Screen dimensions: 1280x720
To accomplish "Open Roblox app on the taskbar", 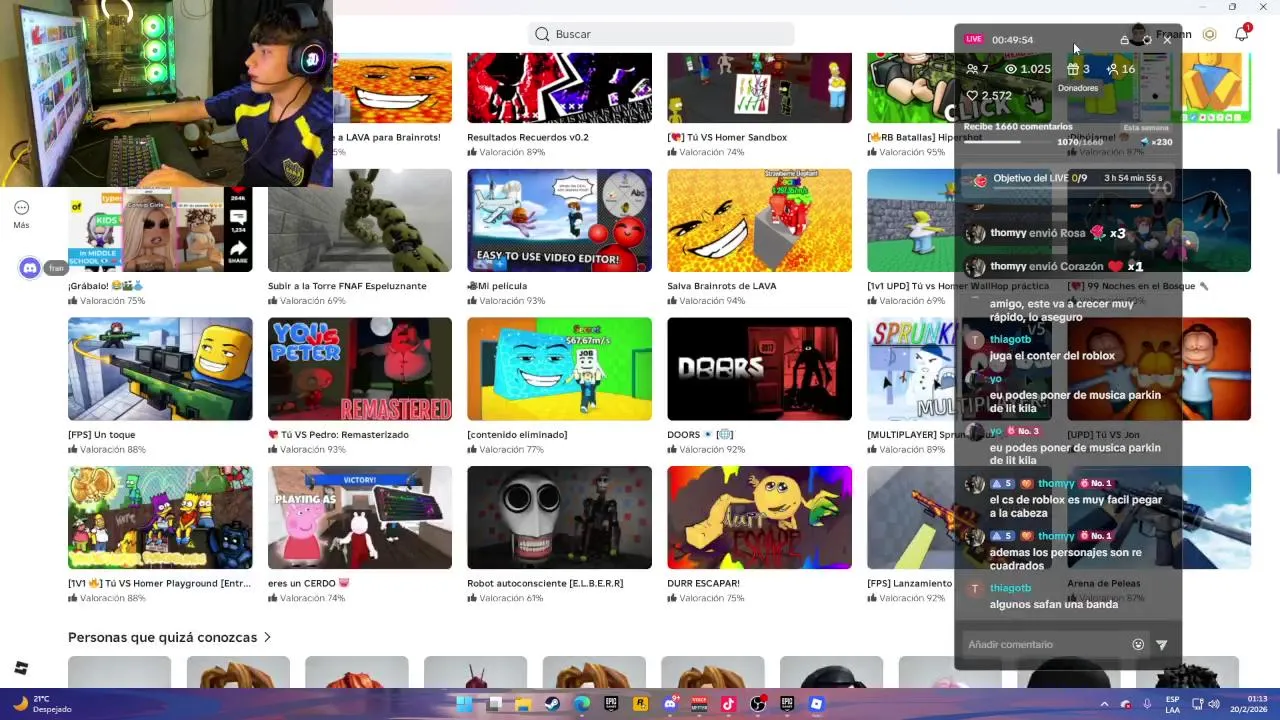I will pos(816,704).
